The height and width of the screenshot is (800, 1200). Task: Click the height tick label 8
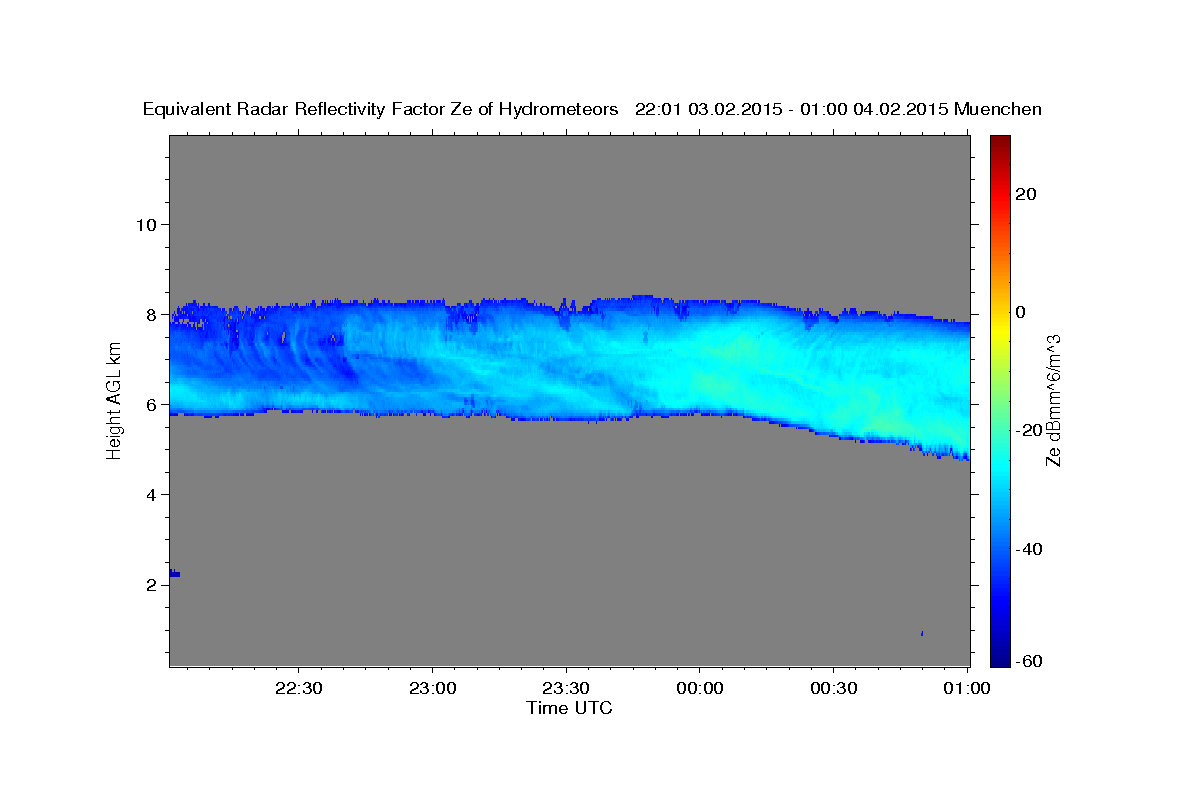(150, 314)
